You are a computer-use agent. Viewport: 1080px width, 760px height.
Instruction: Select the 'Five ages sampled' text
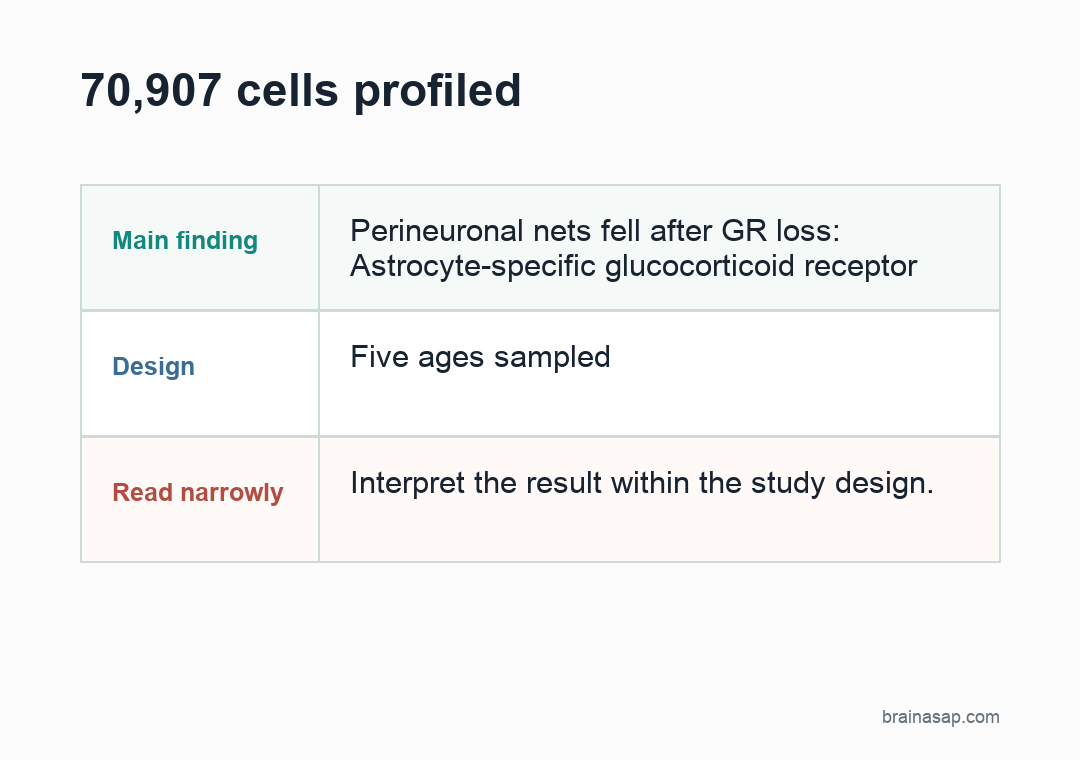[480, 357]
